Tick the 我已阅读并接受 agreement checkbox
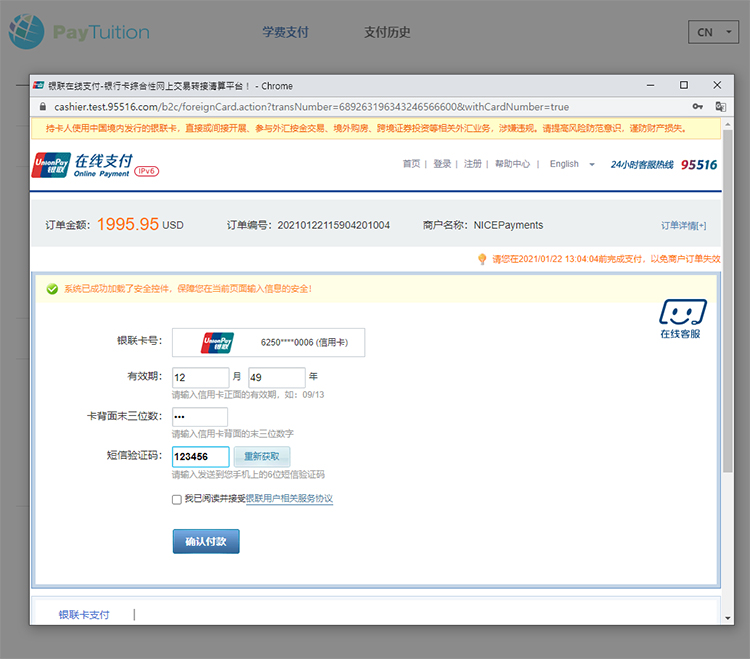Viewport: 750px width, 659px height. (x=177, y=499)
